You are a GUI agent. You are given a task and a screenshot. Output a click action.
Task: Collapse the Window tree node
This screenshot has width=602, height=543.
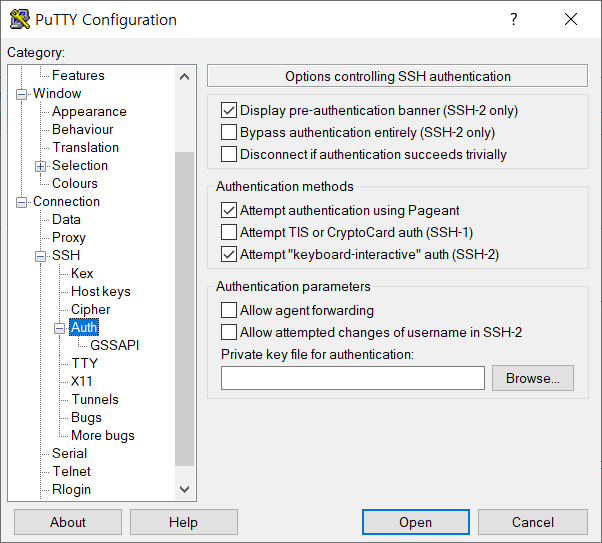(22, 94)
